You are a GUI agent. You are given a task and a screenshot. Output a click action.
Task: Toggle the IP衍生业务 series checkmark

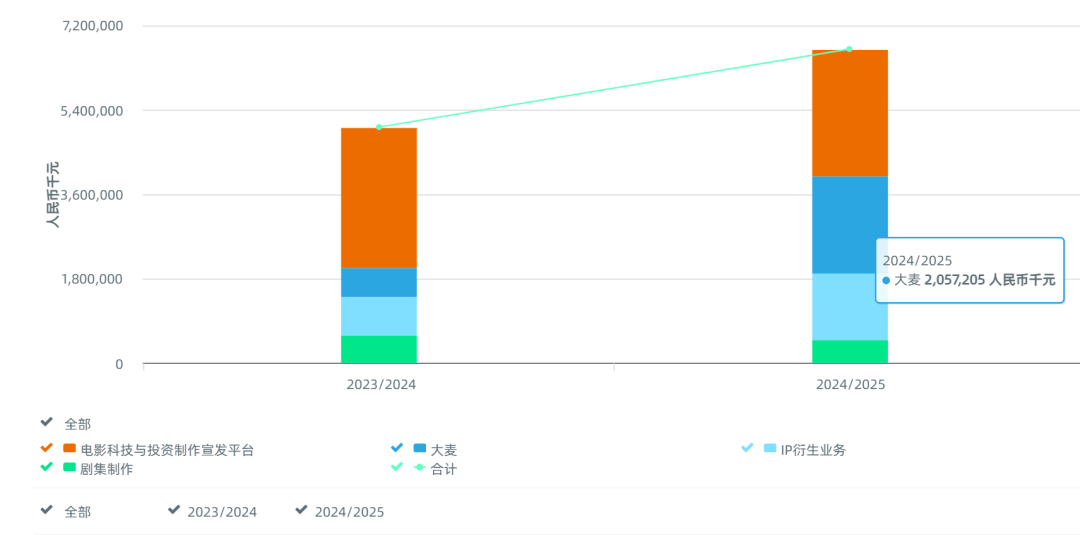point(747,449)
